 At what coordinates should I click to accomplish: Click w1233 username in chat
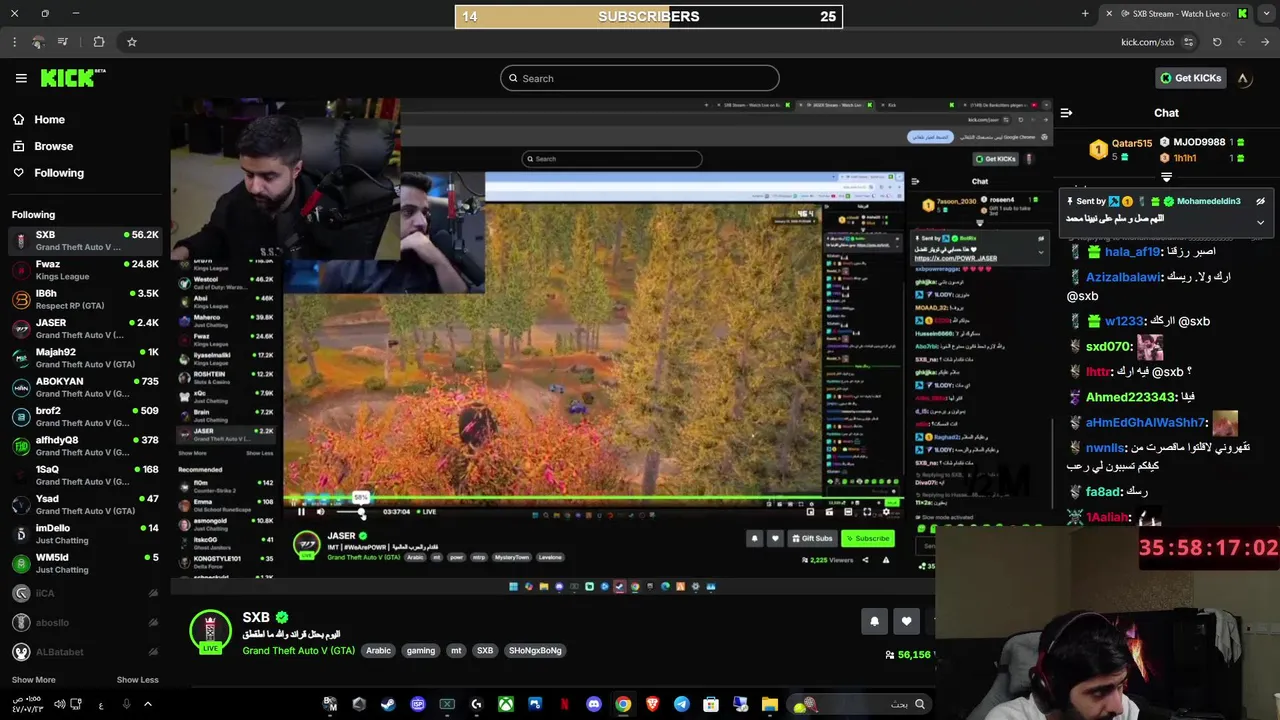point(1123,321)
